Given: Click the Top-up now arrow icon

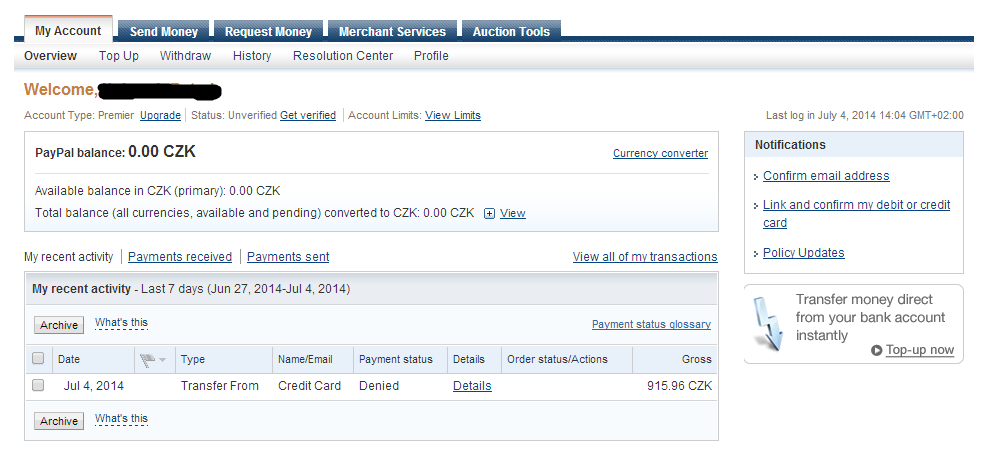Looking at the screenshot, I should 877,350.
